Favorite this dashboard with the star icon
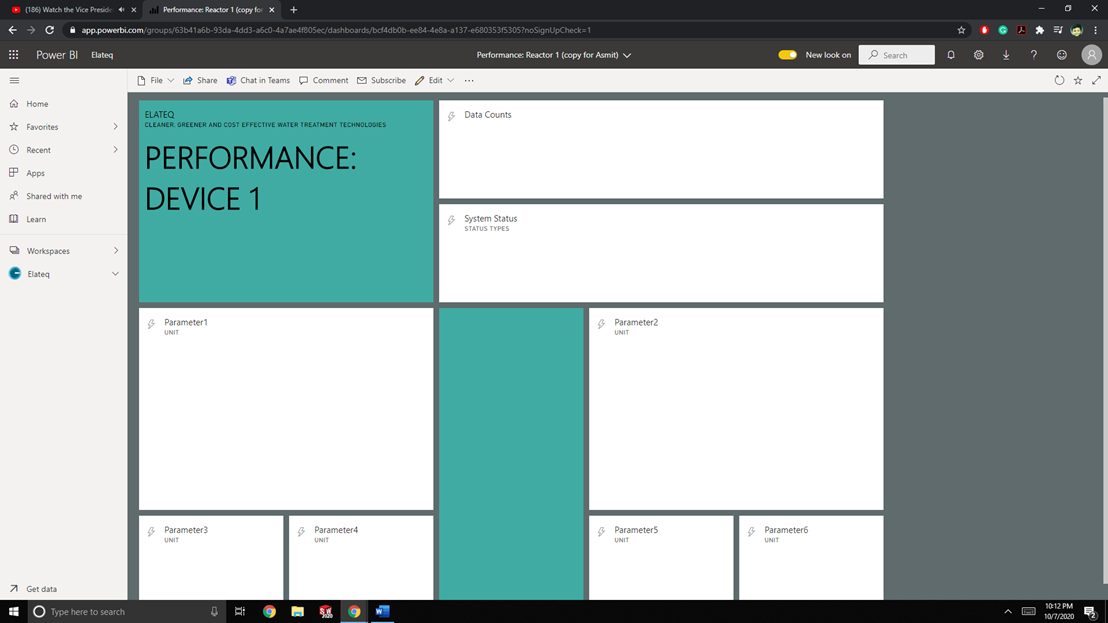1108x623 pixels. pyautogui.click(x=1078, y=81)
